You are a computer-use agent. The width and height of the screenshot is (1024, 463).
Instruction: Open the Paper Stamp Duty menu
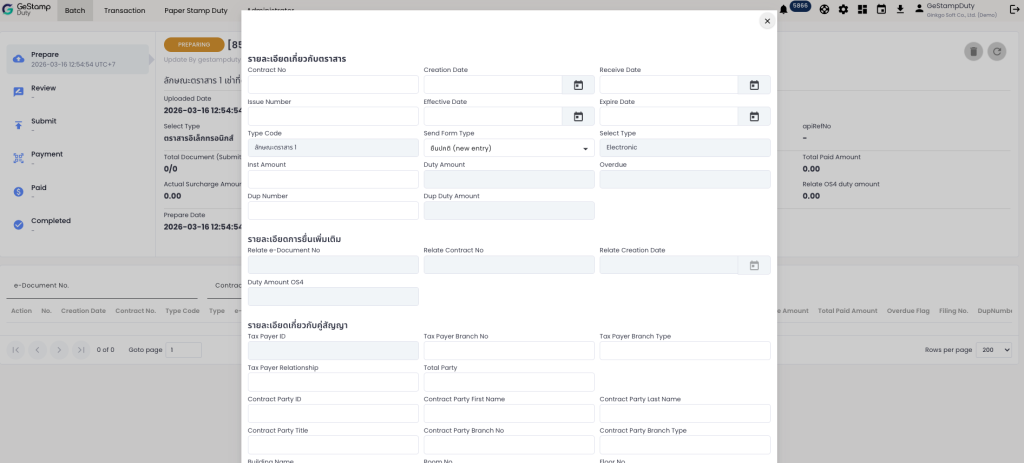pos(196,10)
